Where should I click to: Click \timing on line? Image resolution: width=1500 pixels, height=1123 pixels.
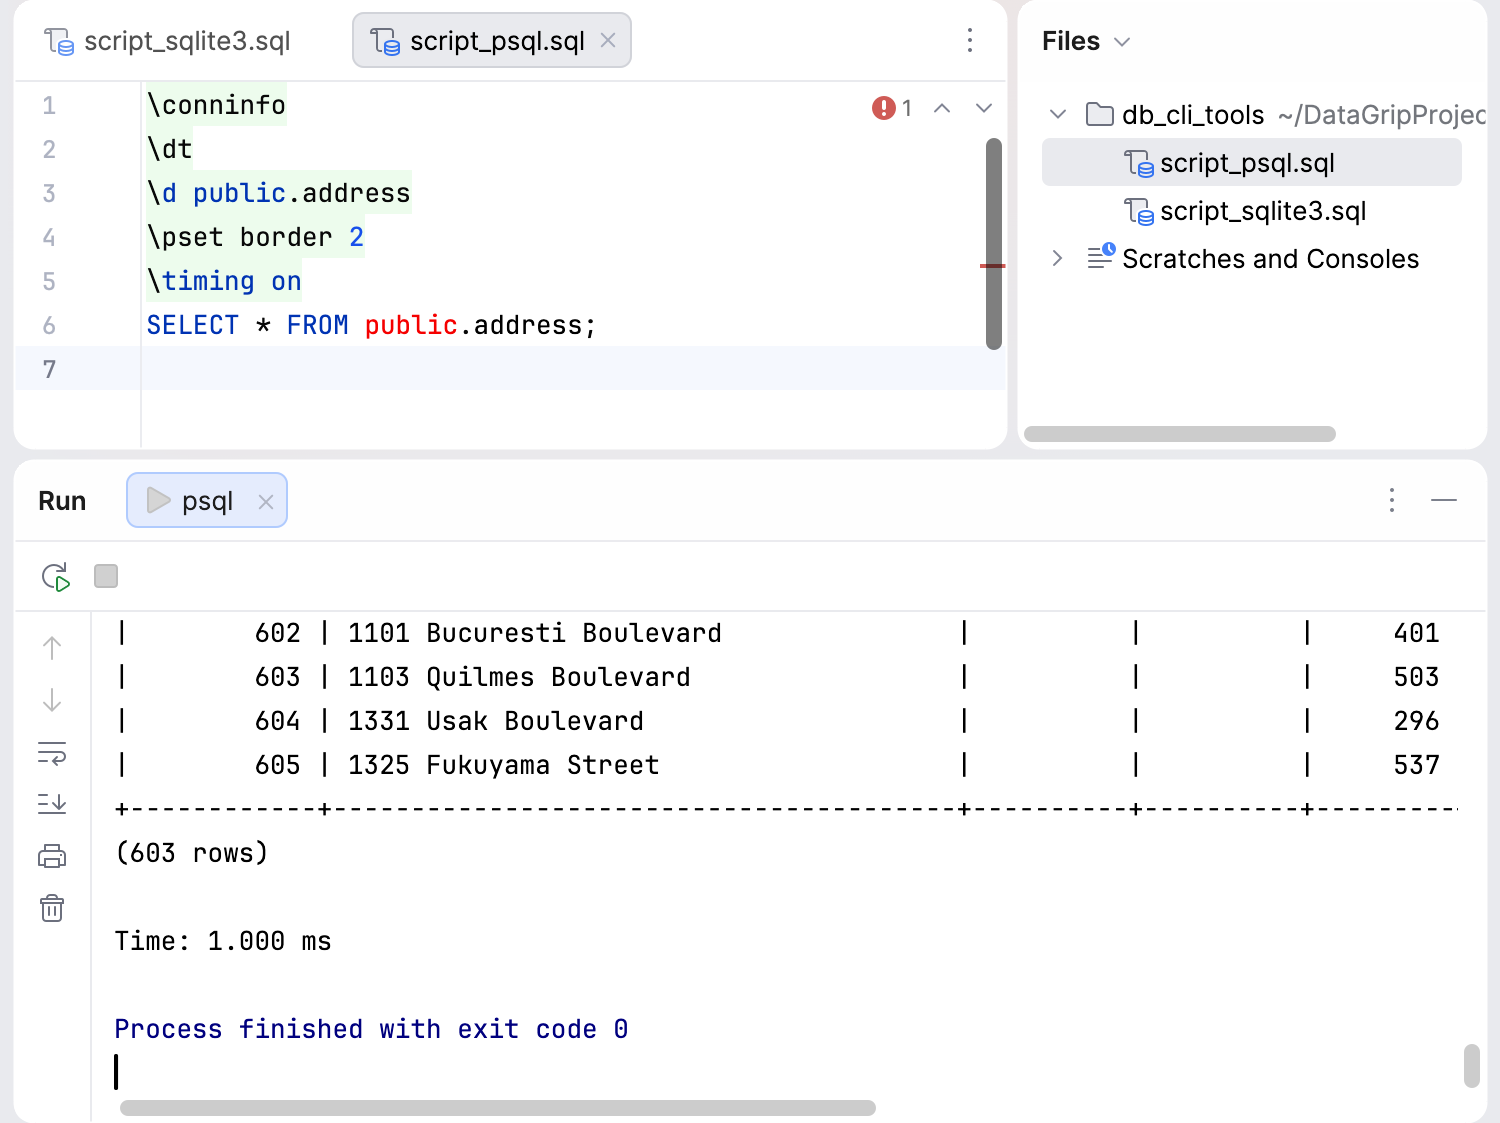224,280
